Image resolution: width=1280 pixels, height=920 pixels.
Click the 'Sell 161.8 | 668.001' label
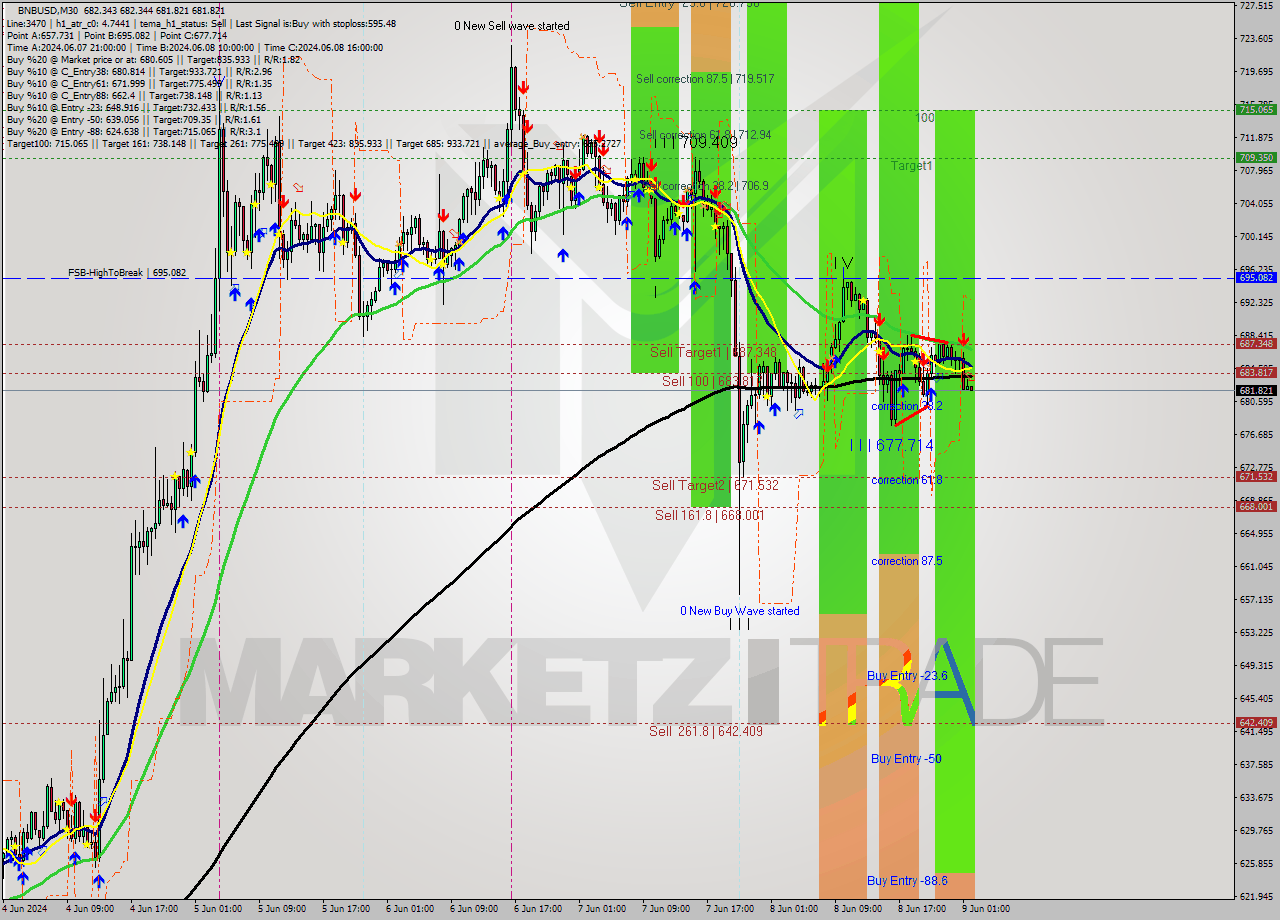point(709,515)
